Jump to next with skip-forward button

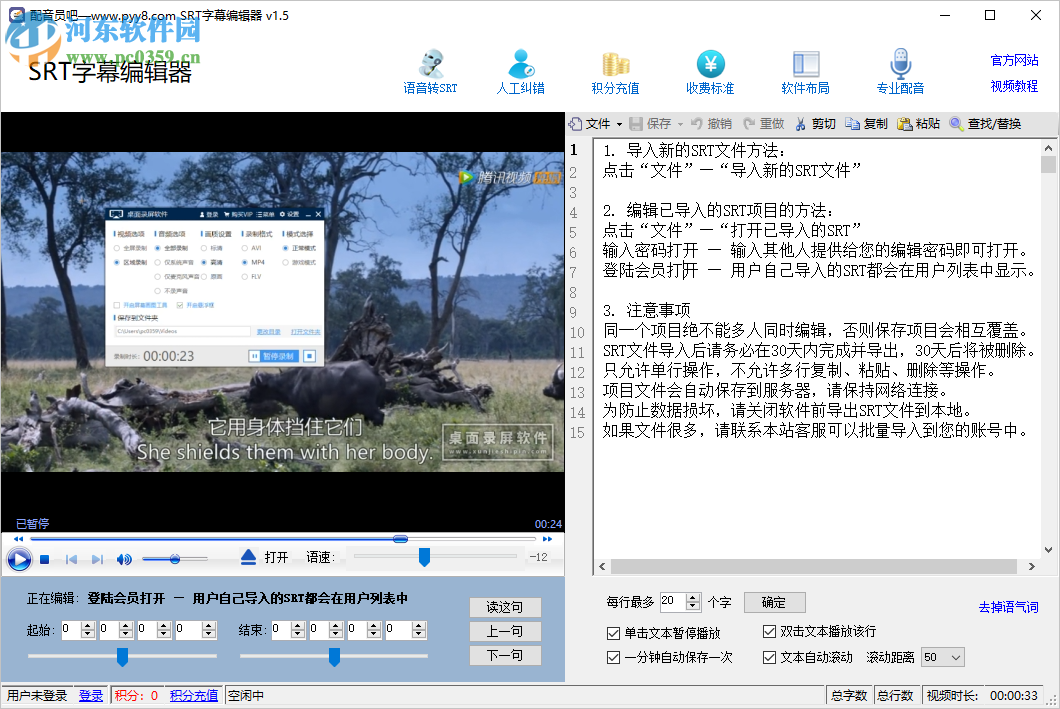(97, 559)
